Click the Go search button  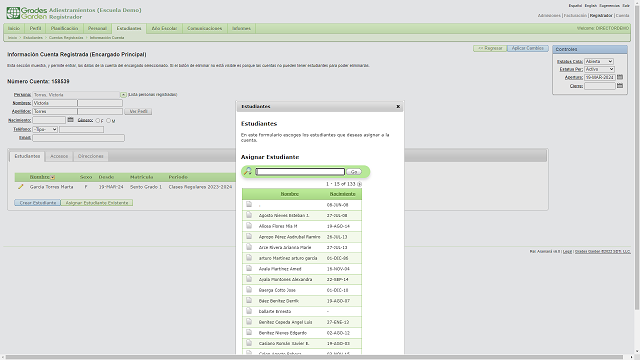pyautogui.click(x=354, y=172)
